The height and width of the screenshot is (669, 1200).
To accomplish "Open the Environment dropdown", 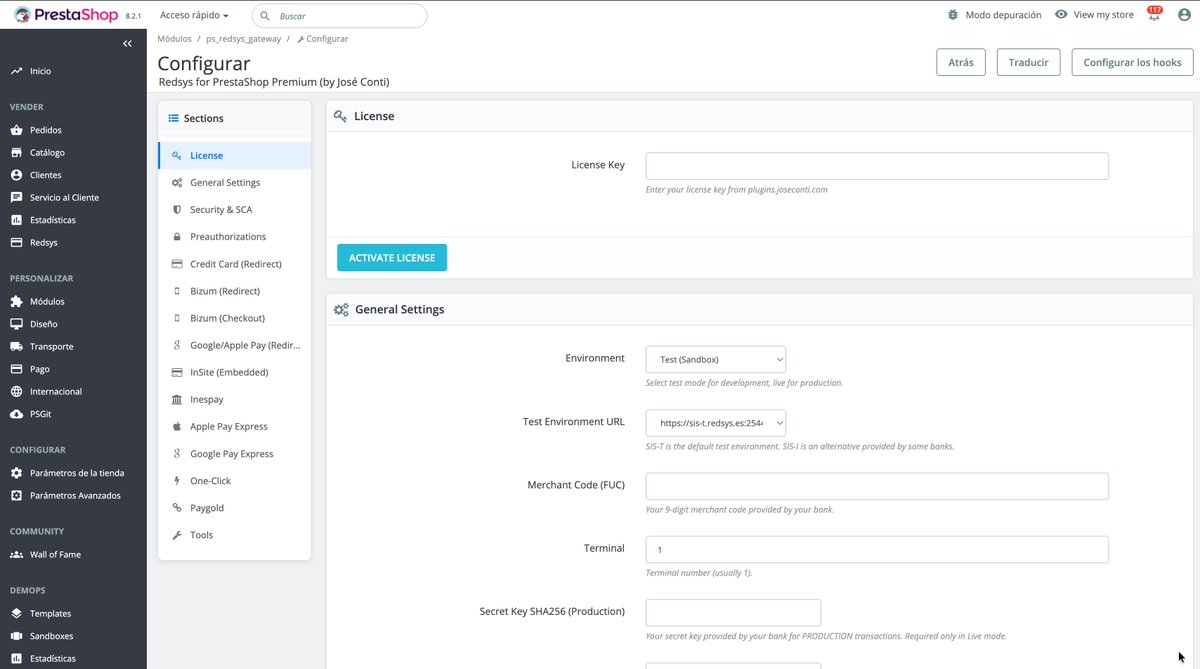I will point(716,359).
